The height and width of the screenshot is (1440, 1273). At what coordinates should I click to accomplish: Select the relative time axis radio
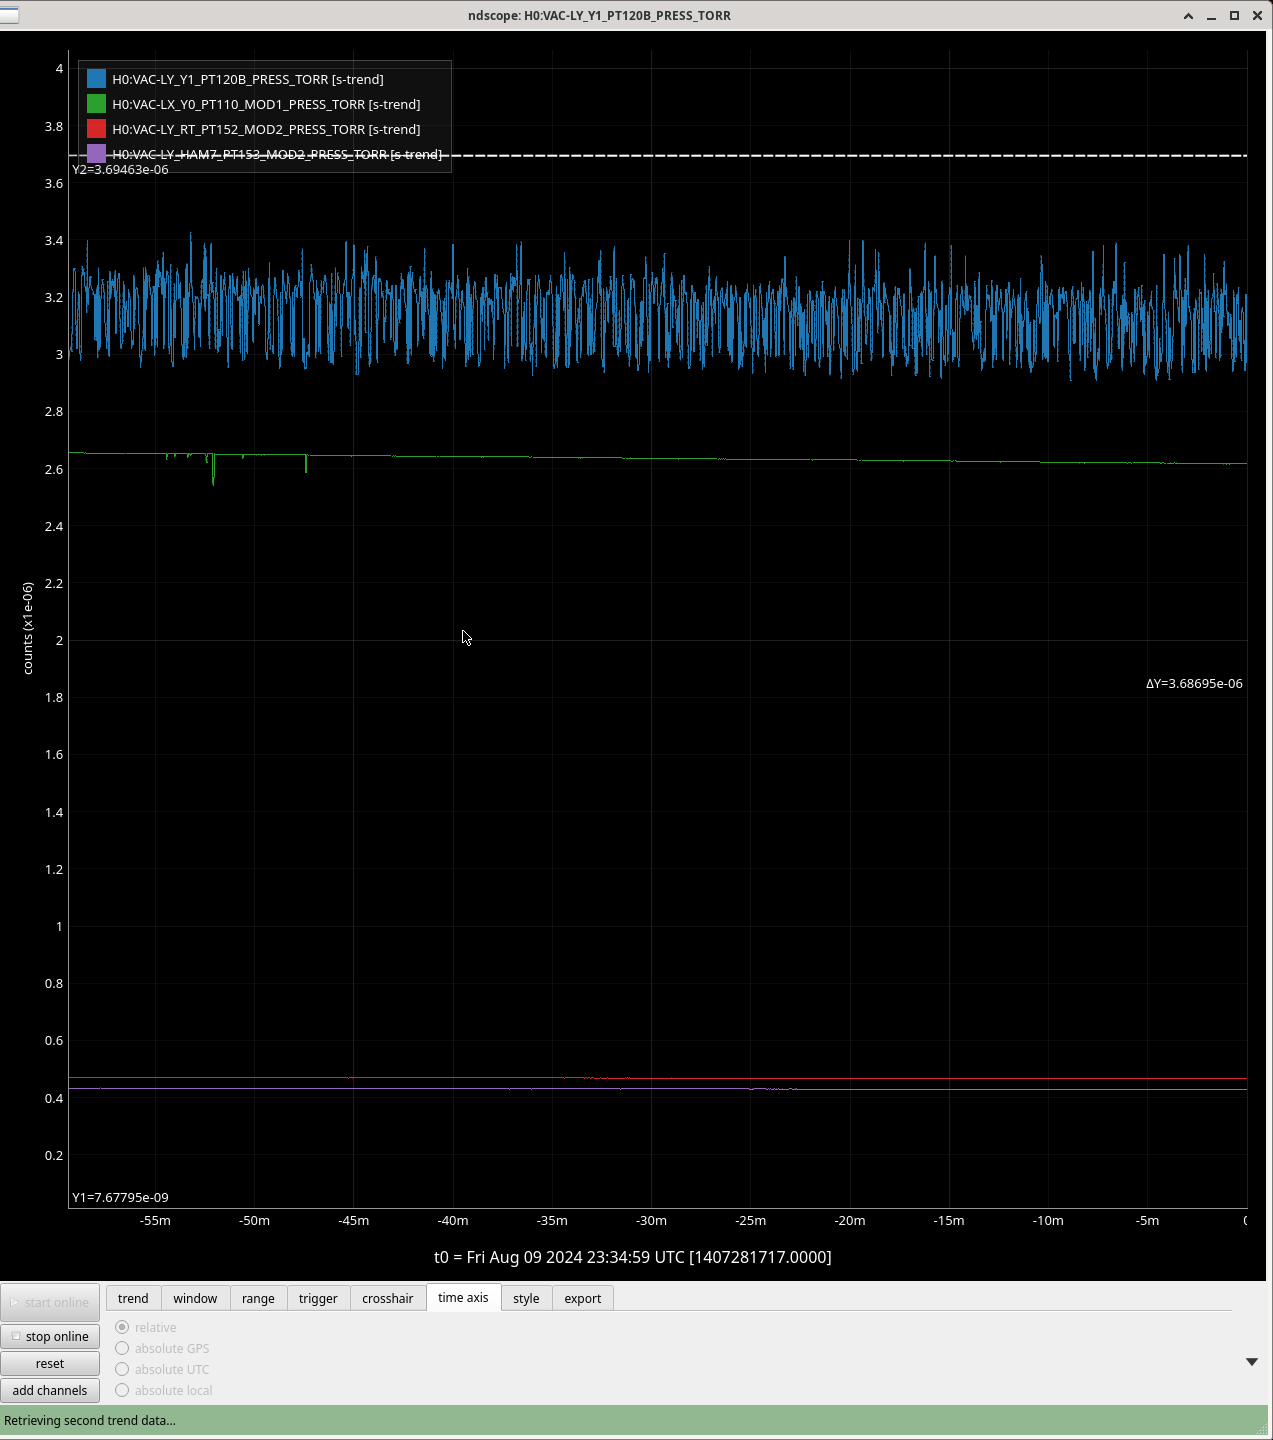tap(146, 1327)
